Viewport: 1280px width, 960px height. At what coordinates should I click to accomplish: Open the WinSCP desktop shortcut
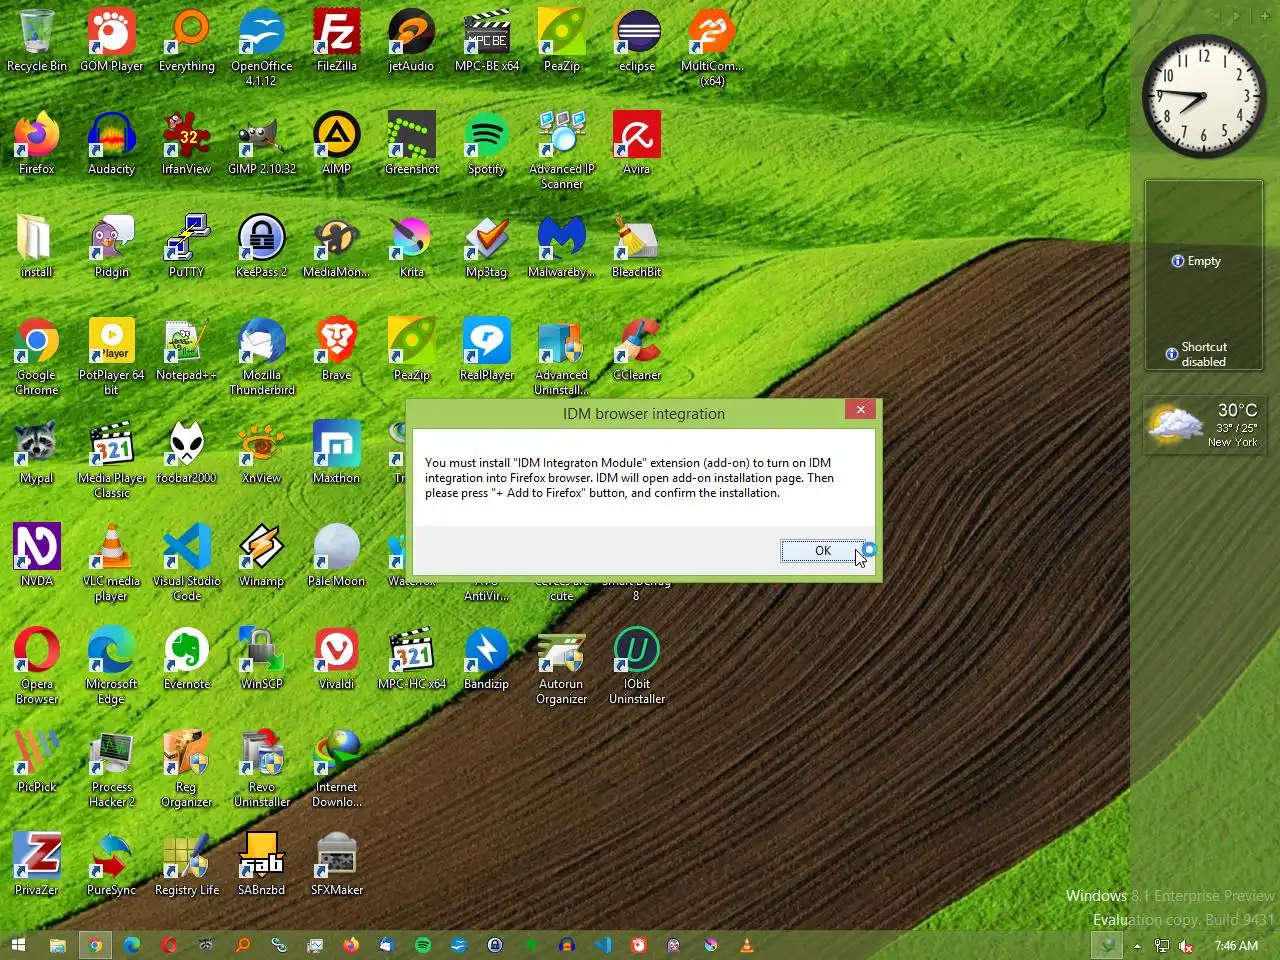click(x=262, y=659)
